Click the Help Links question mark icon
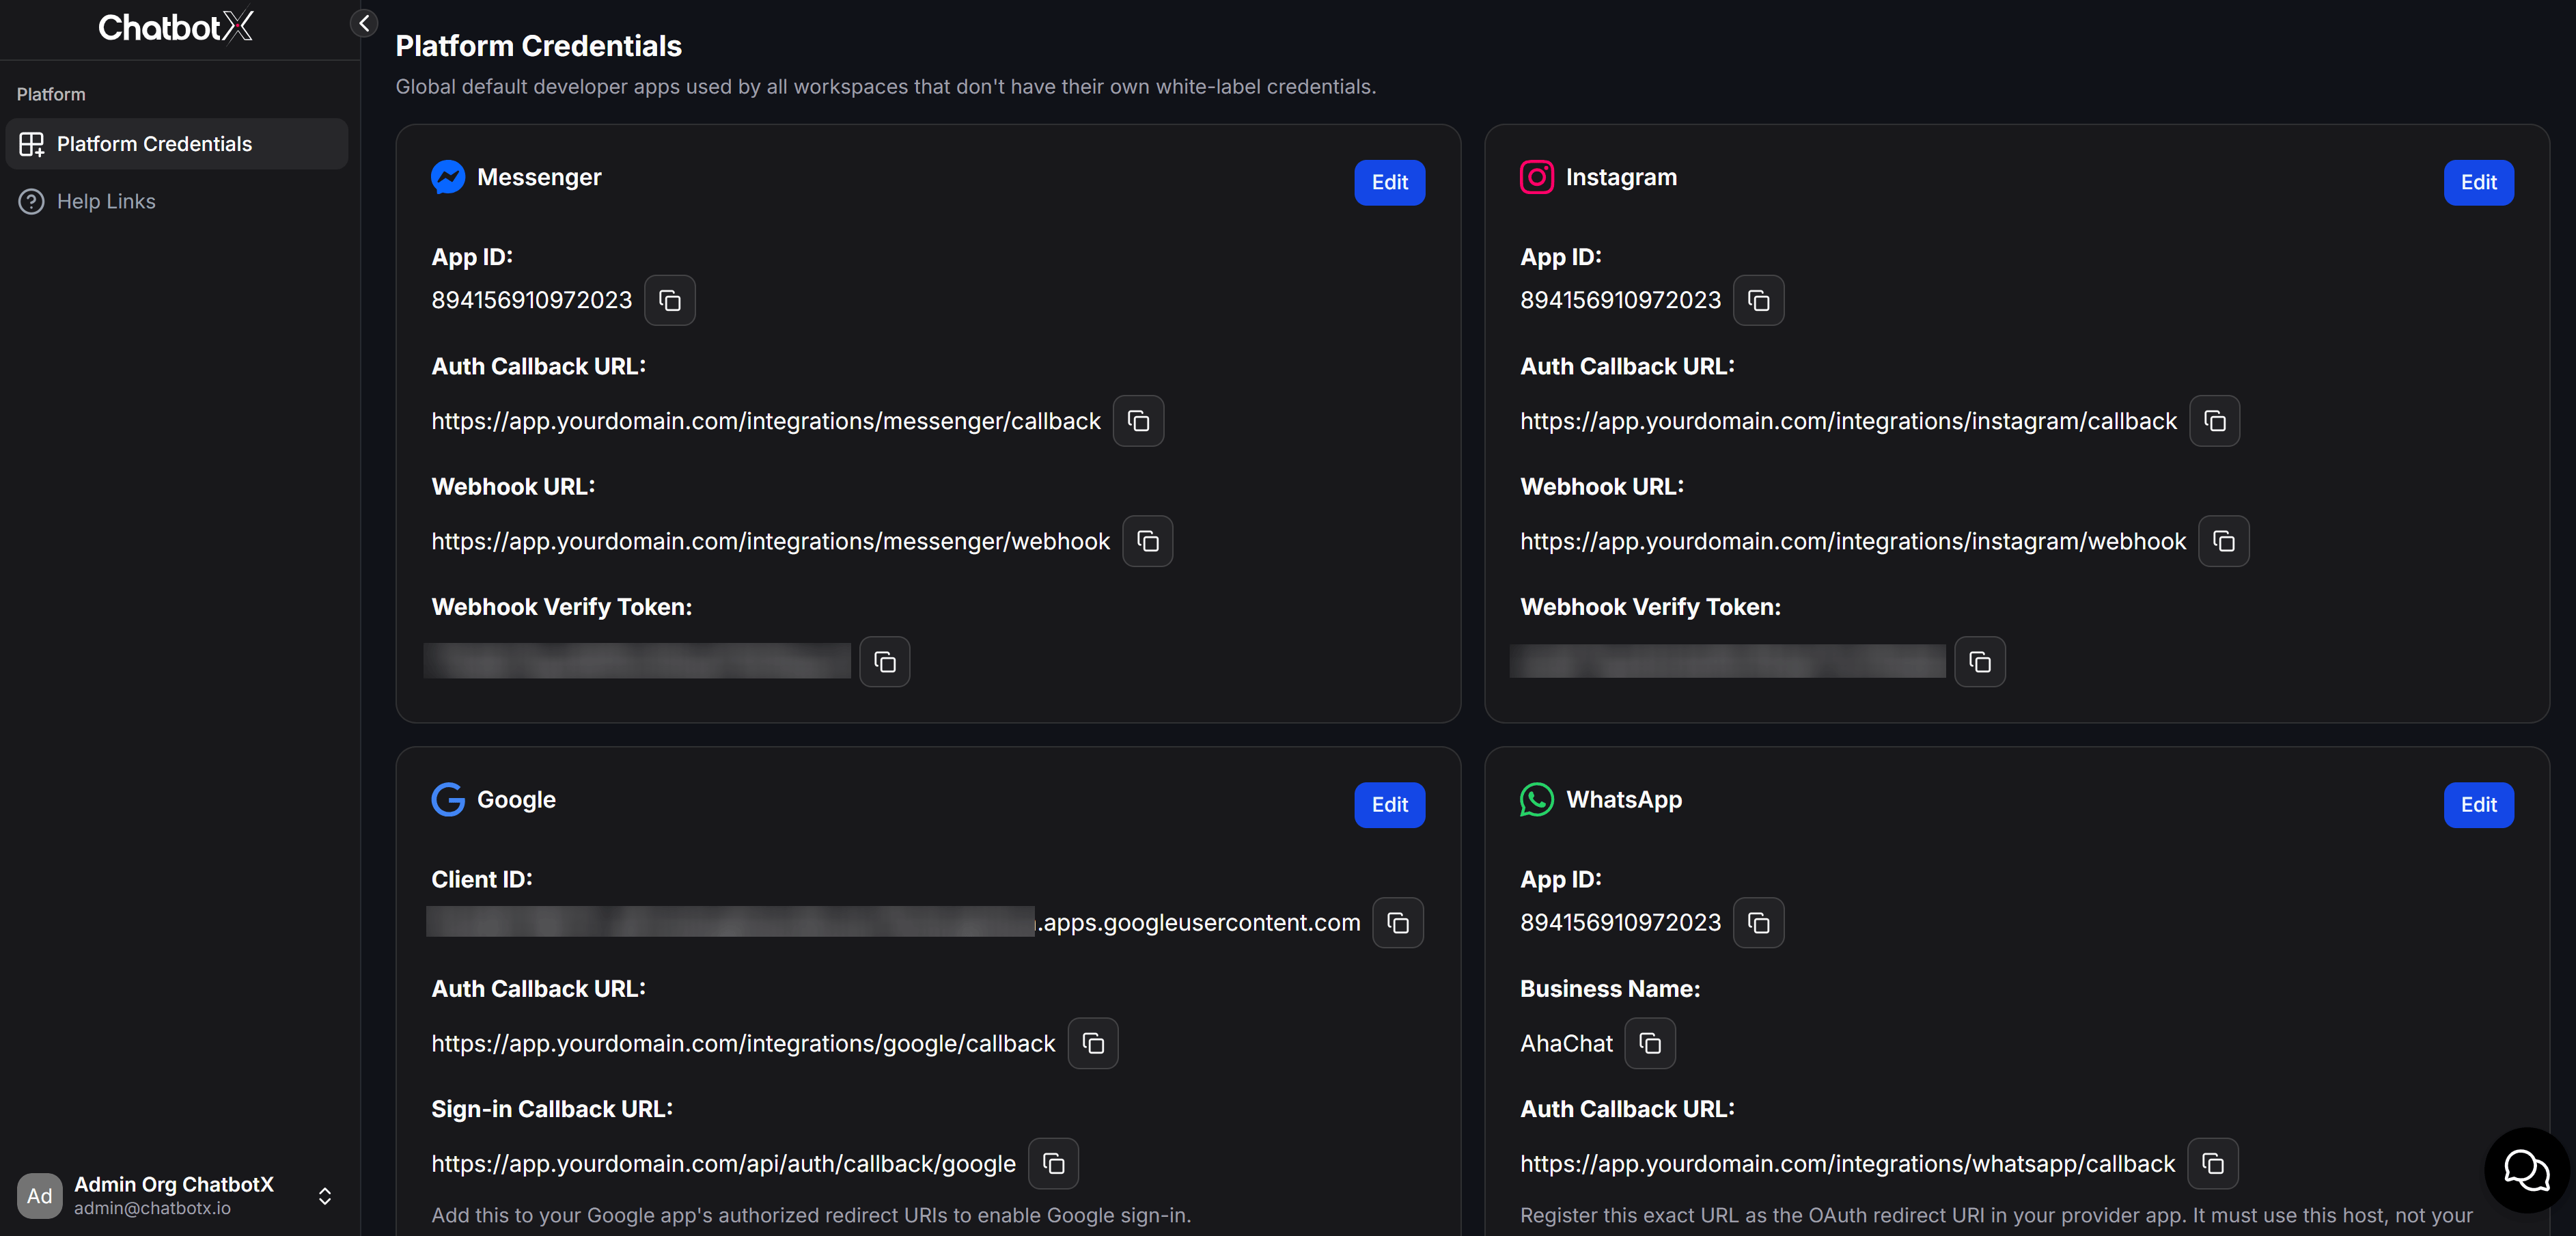The image size is (2576, 1236). click(31, 201)
